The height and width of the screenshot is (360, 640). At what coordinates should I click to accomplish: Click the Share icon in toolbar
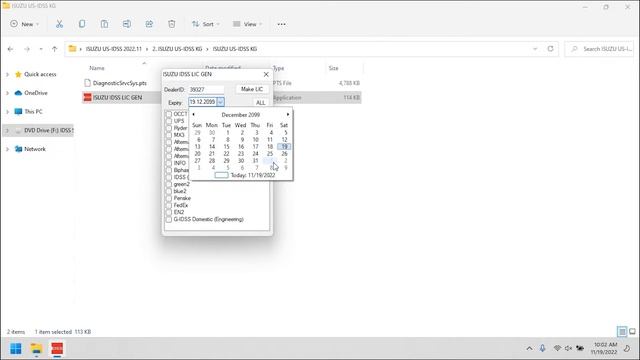pyautogui.click(x=149, y=24)
